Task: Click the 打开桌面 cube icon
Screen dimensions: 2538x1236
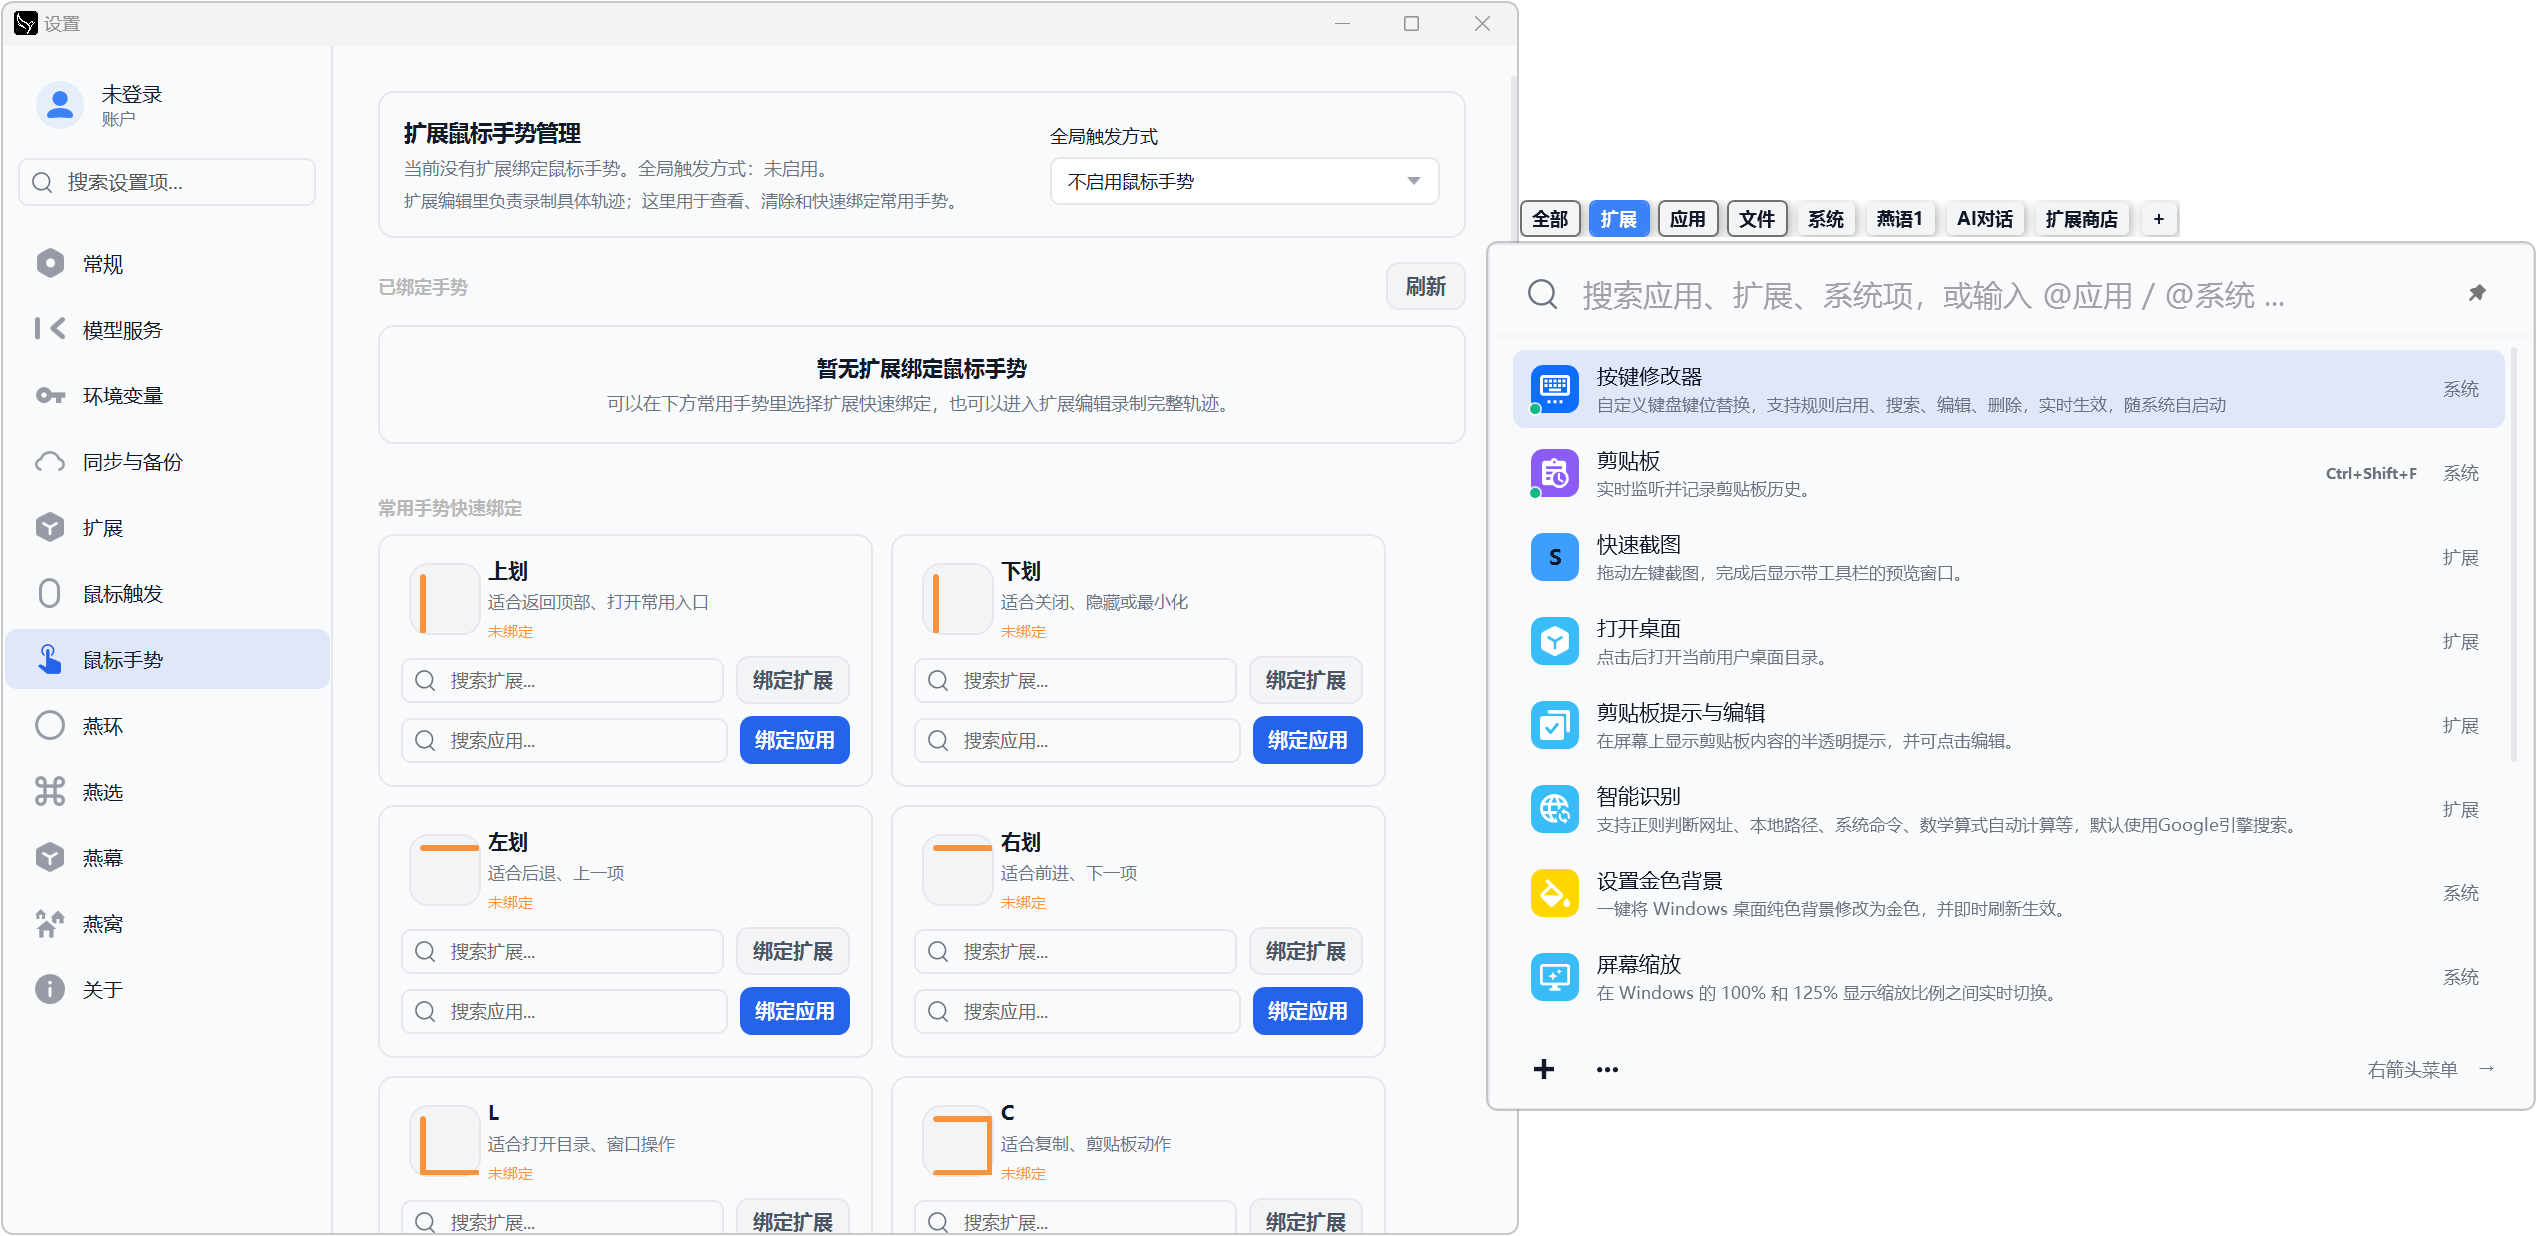Action: [1555, 641]
